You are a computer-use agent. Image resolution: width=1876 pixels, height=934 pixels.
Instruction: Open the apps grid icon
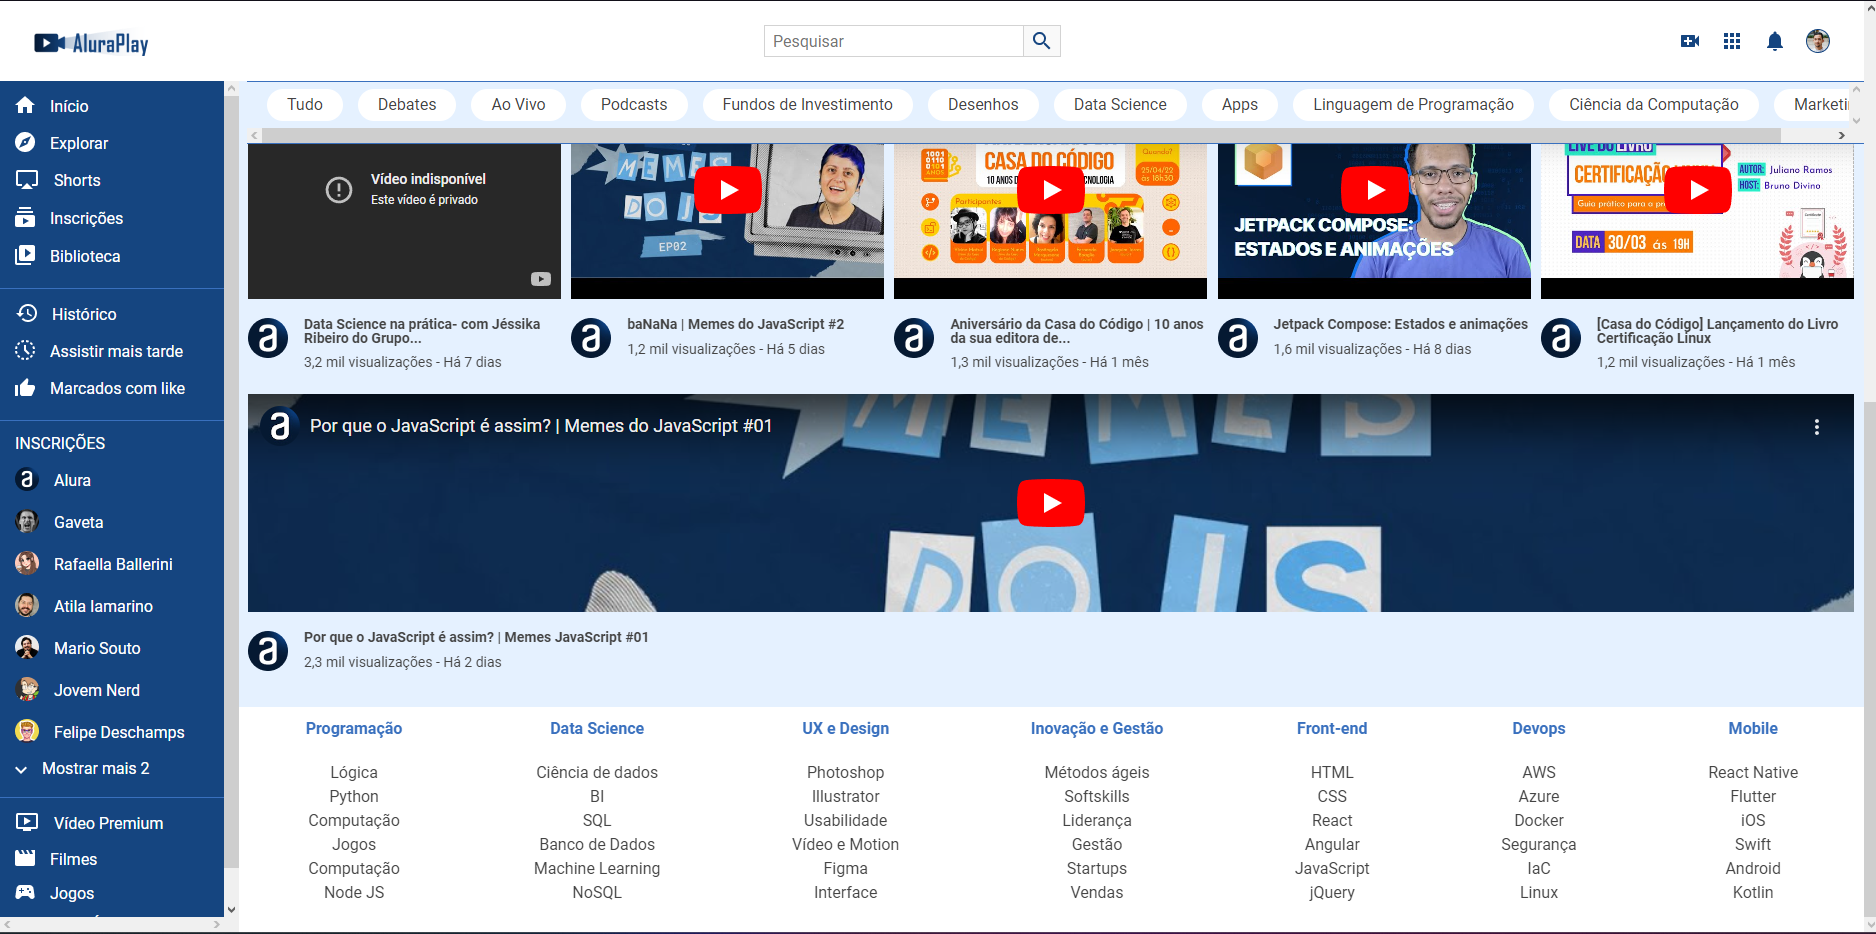1732,41
